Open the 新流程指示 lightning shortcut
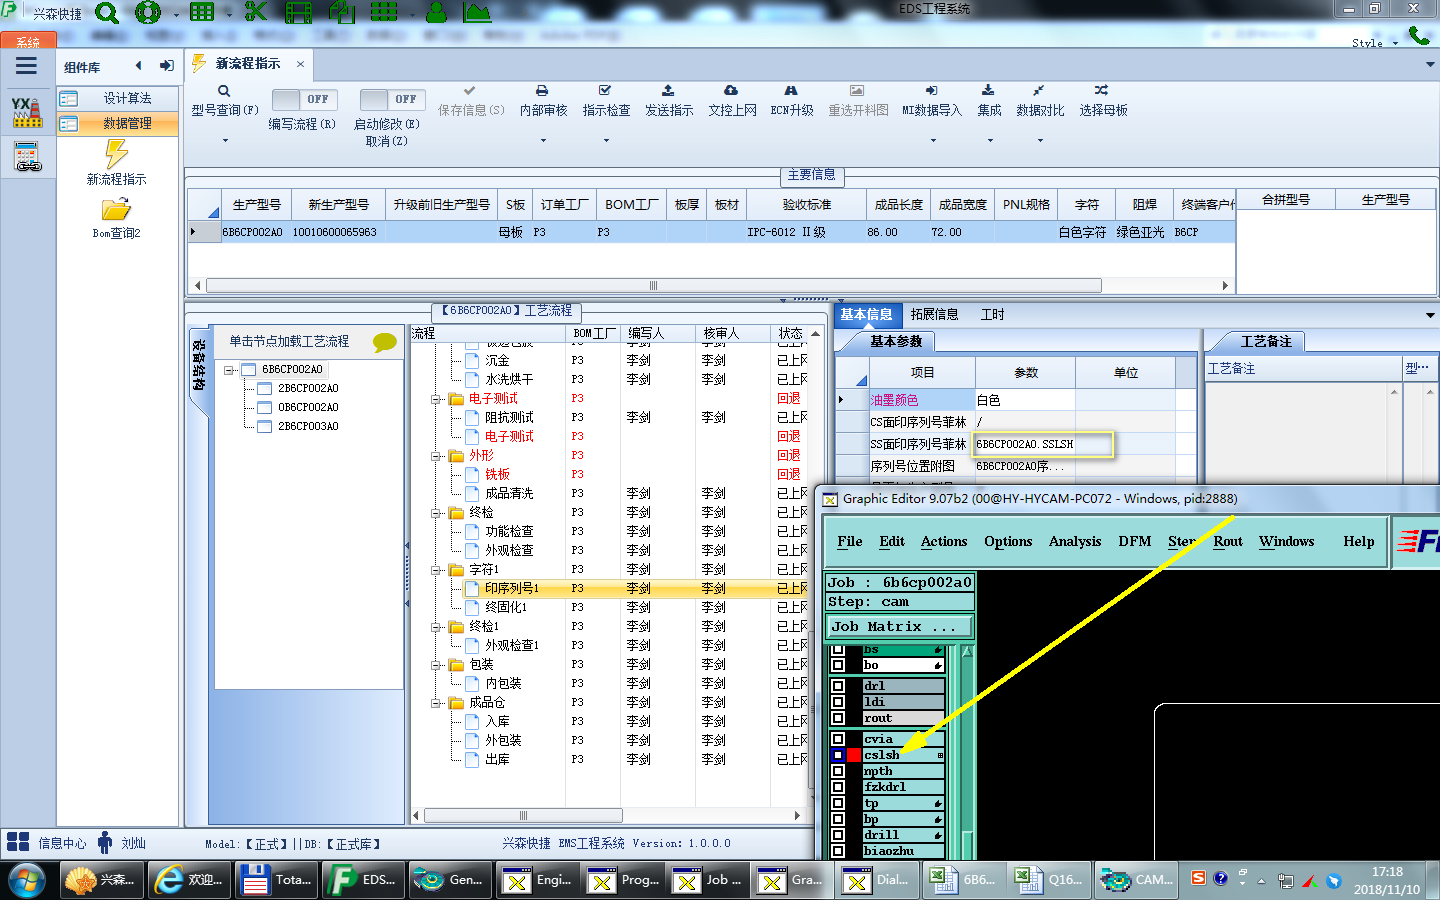1440x900 pixels. coord(117,163)
